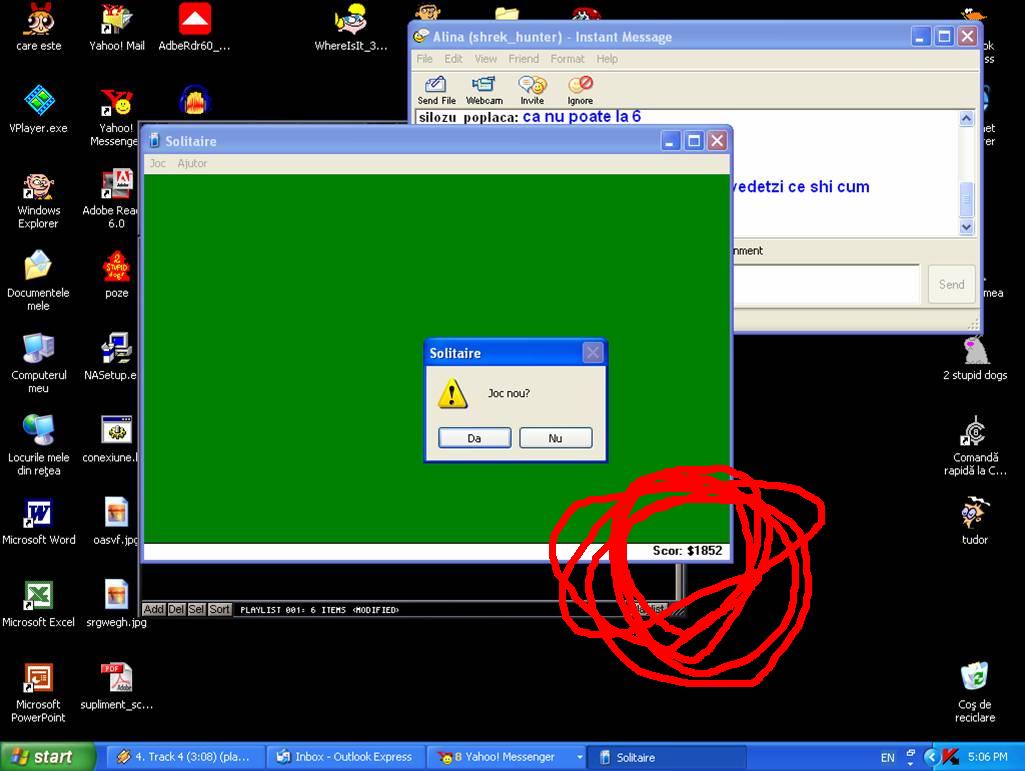The image size is (1025, 771).
Task: Open the Friend menu in Instant Message window
Action: (x=524, y=59)
